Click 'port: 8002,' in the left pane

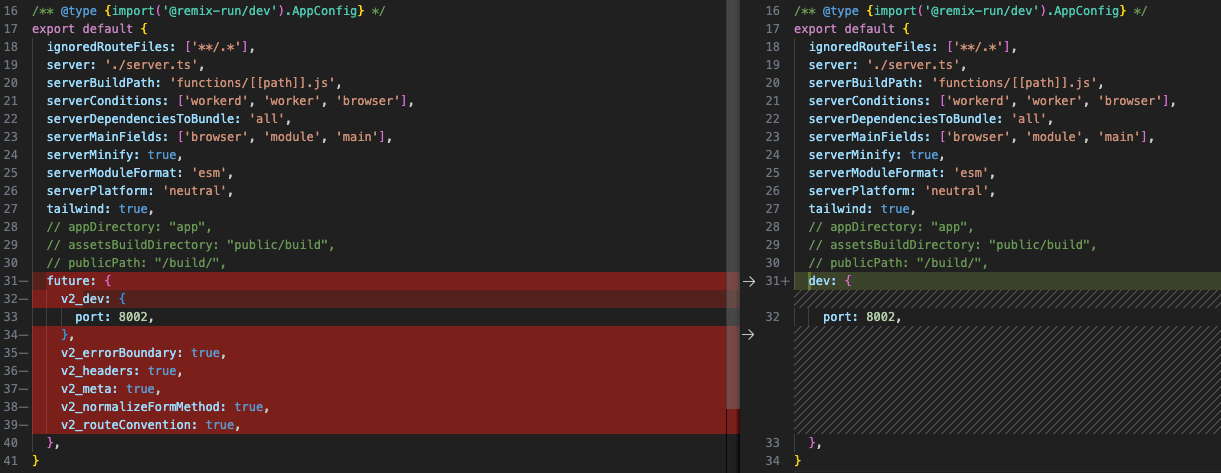point(114,317)
